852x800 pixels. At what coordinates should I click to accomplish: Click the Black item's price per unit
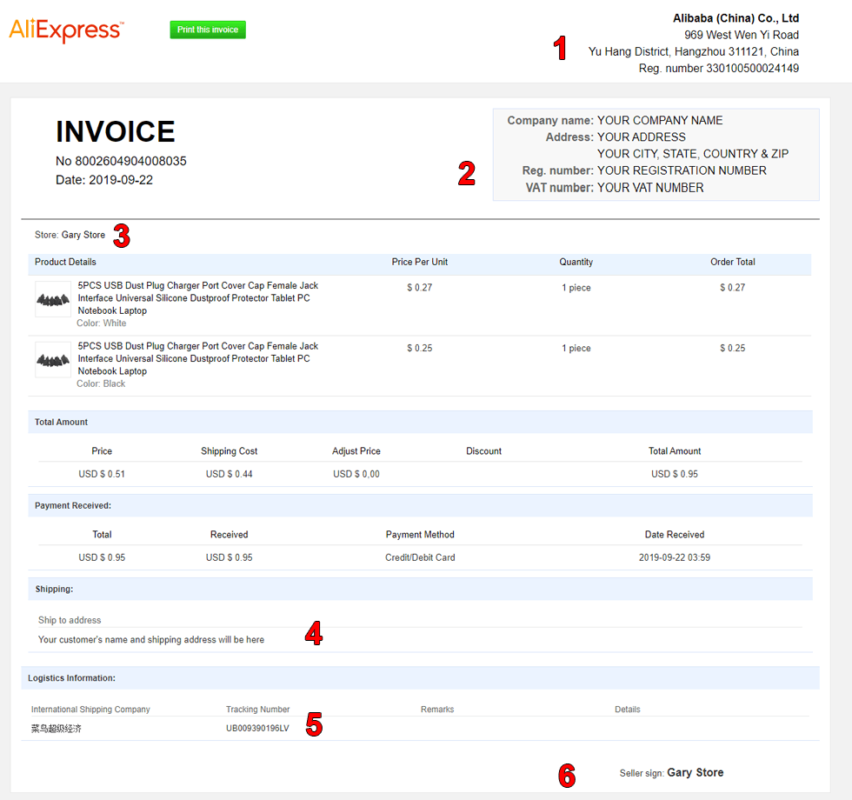tap(419, 348)
